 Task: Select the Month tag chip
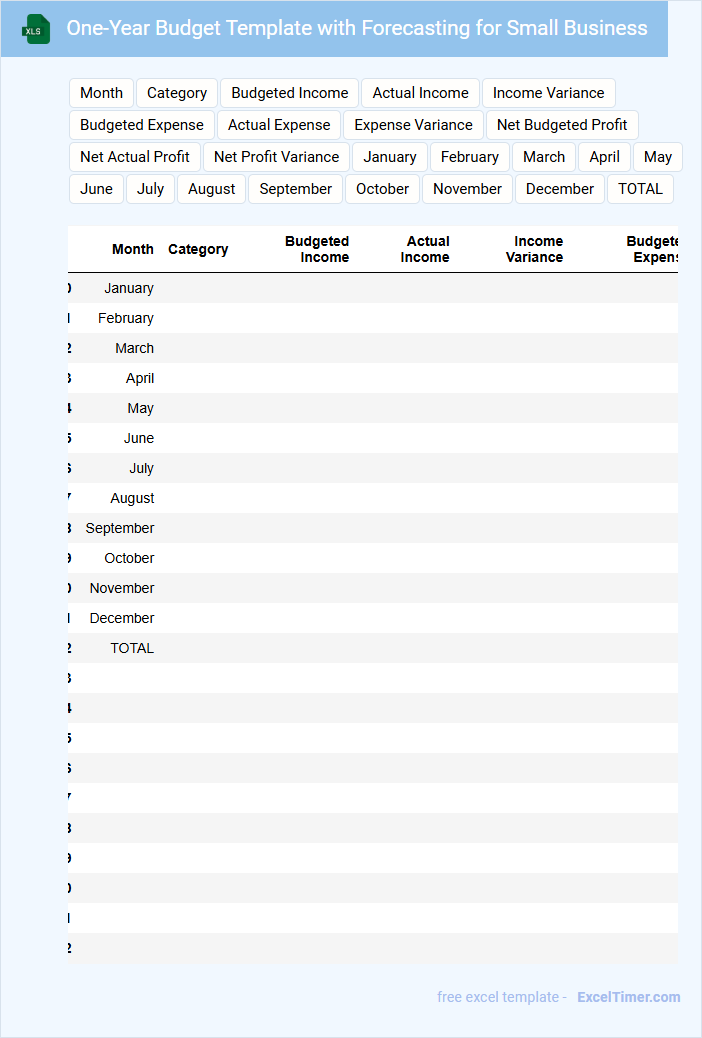tap(101, 93)
